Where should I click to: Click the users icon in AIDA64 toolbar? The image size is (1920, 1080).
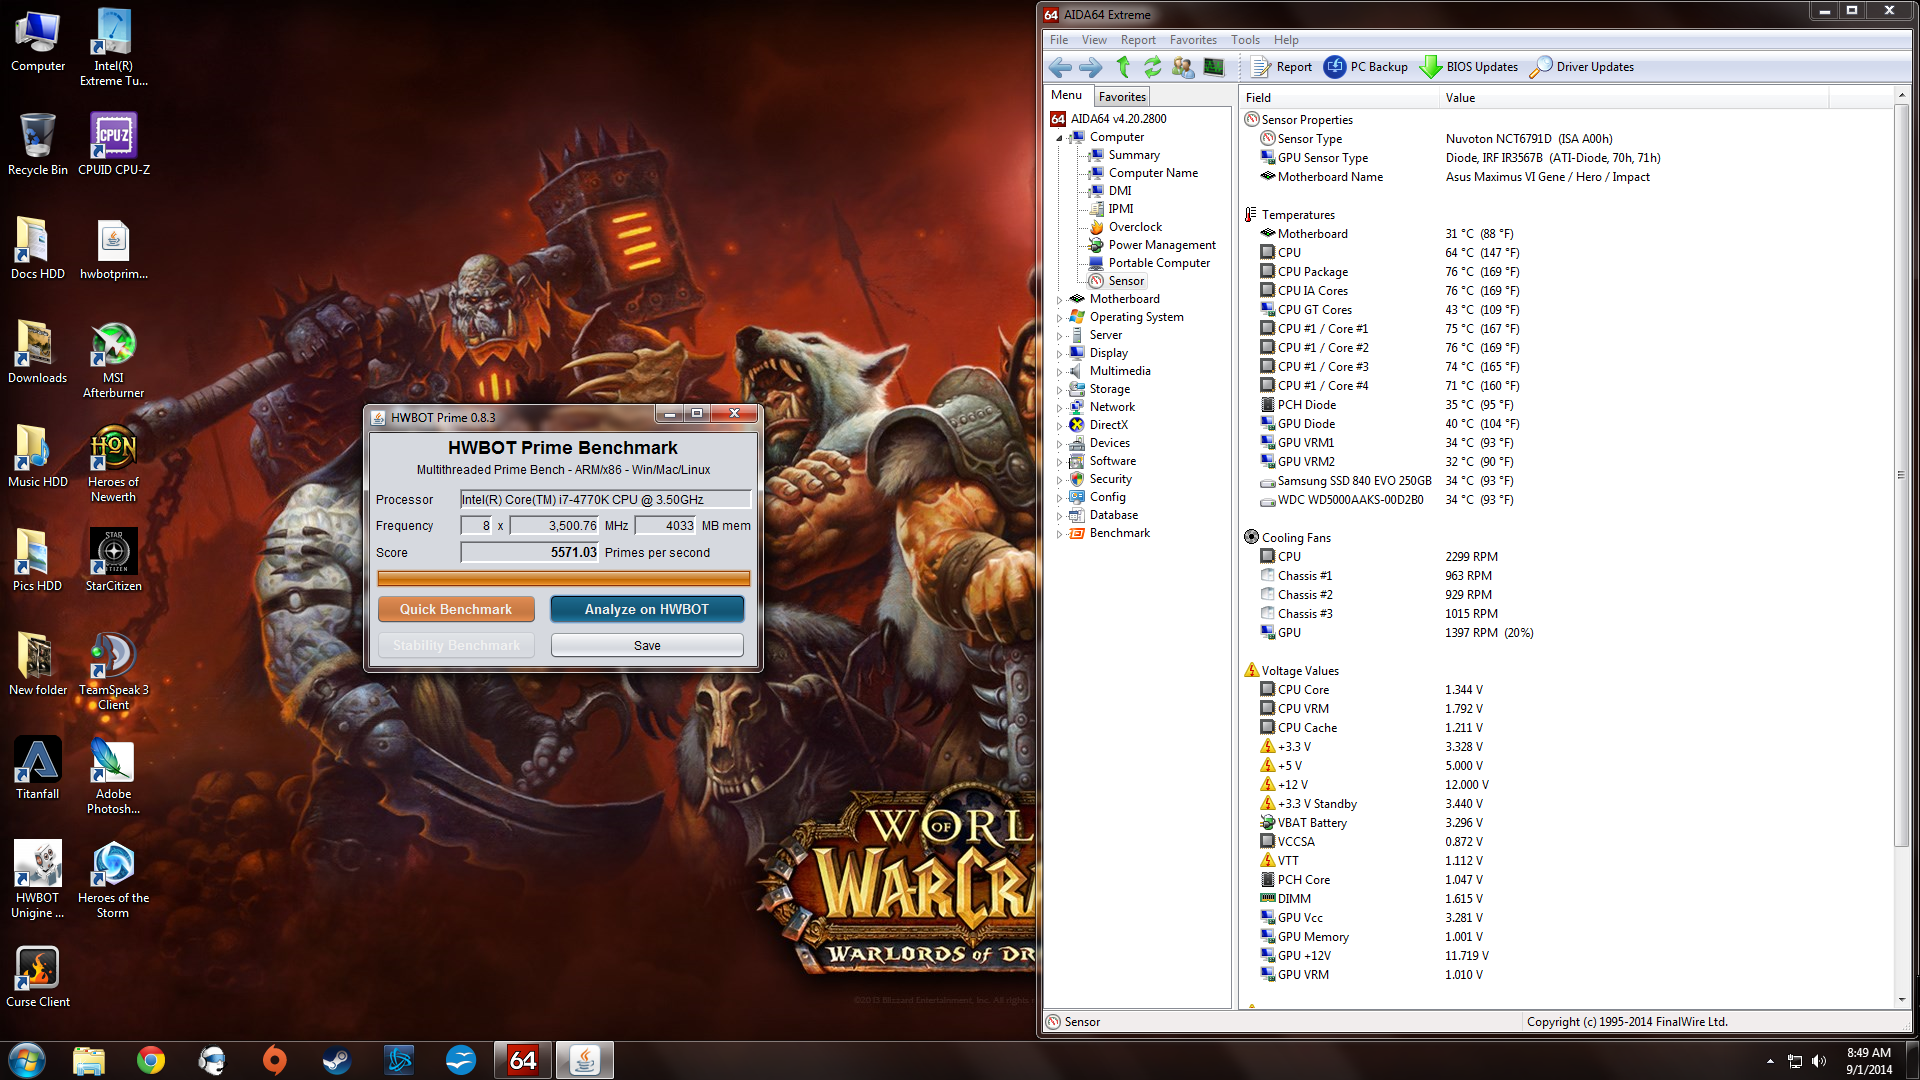[x=1183, y=67]
